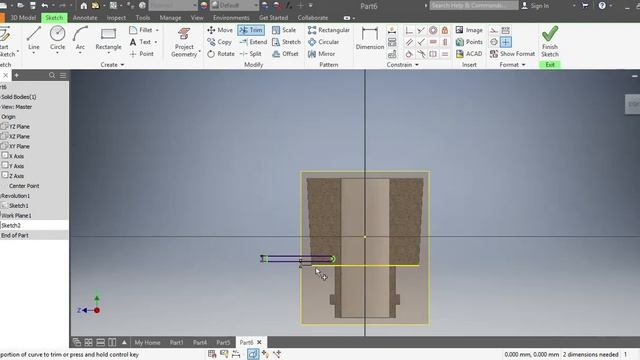Screen dimensions: 640x360
Task: Open the help question mark icon
Action: tap(602, 6)
